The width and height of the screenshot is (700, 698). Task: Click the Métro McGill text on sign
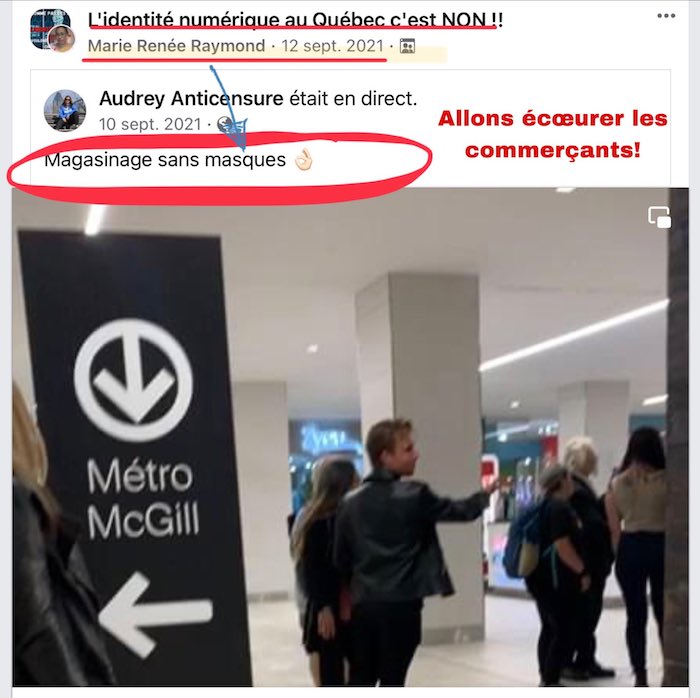[143, 499]
